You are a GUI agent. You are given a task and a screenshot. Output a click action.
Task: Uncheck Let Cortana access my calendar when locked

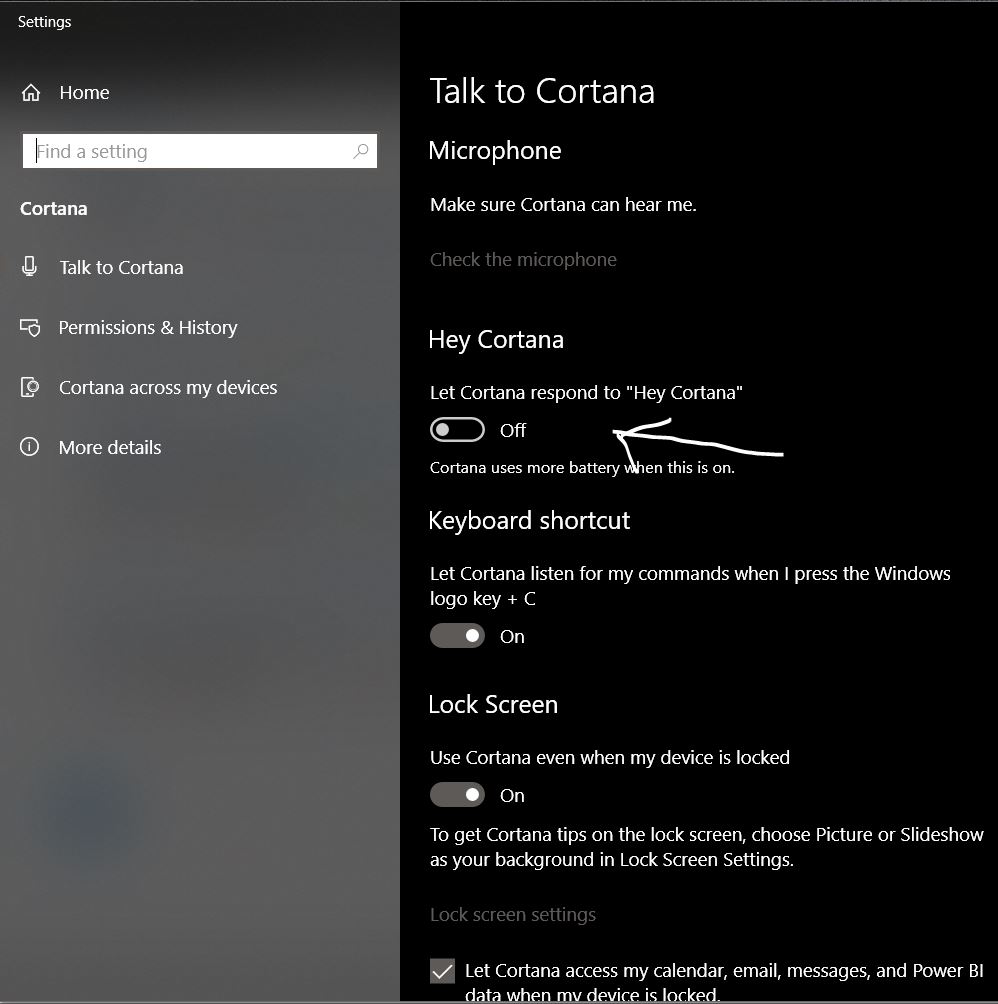[x=442, y=971]
